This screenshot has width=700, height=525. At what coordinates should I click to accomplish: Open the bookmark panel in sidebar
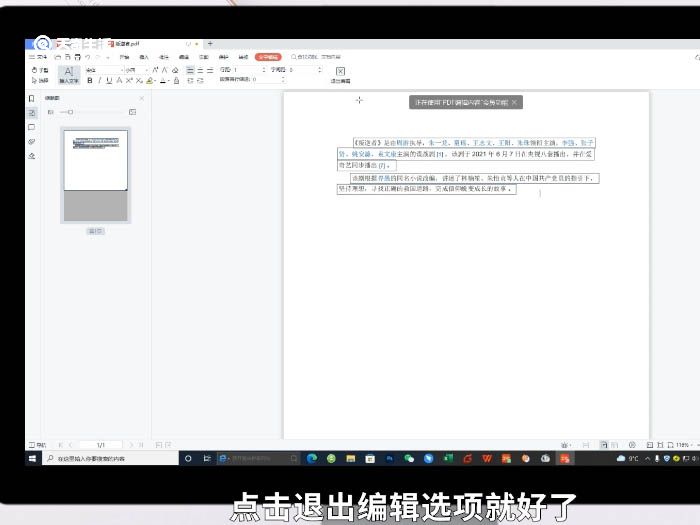[x=32, y=98]
